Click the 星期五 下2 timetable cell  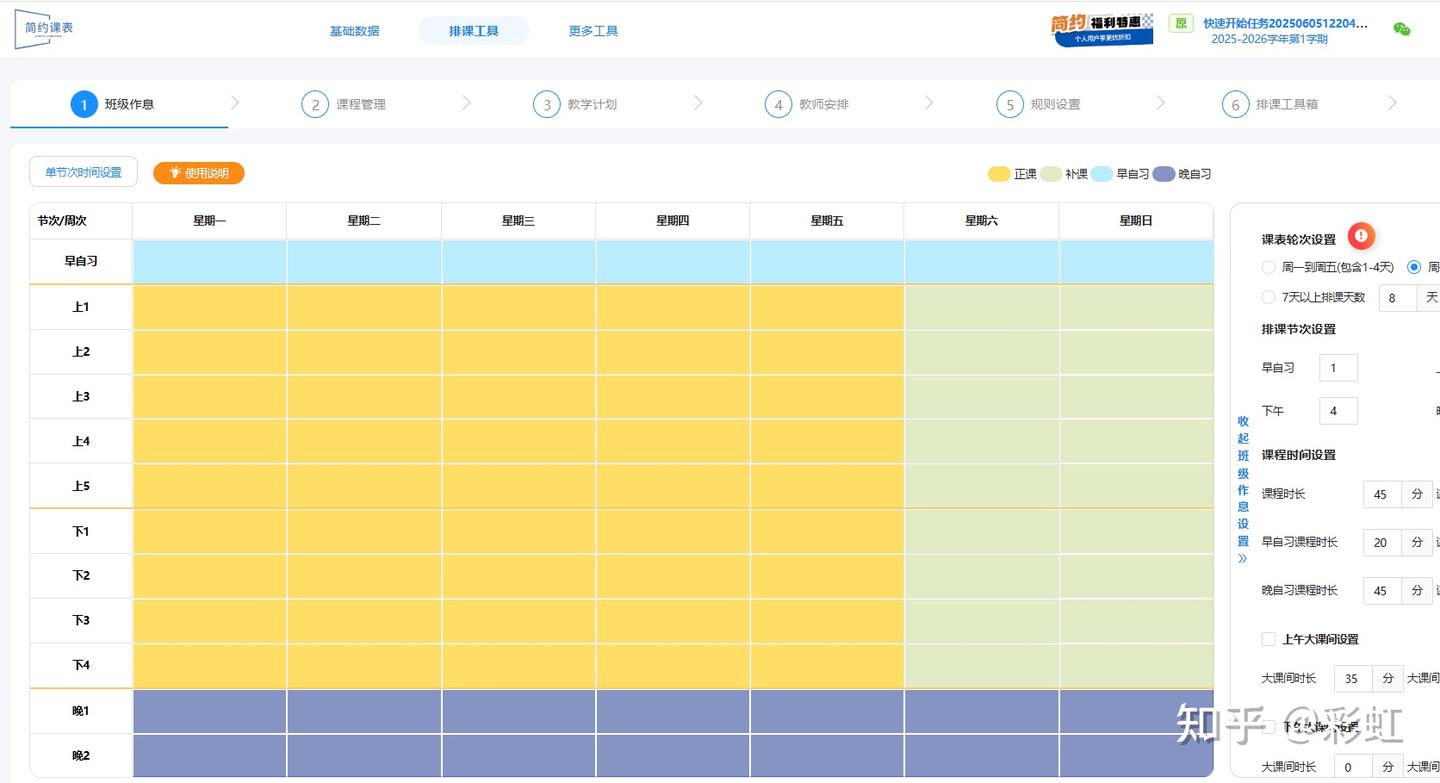[827, 575]
